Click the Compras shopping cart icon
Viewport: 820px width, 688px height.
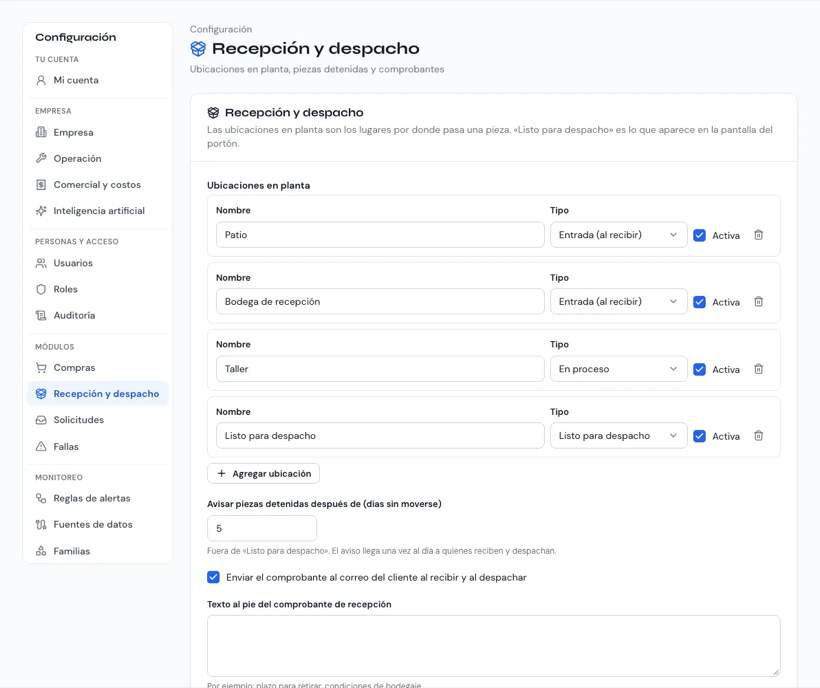(x=41, y=368)
